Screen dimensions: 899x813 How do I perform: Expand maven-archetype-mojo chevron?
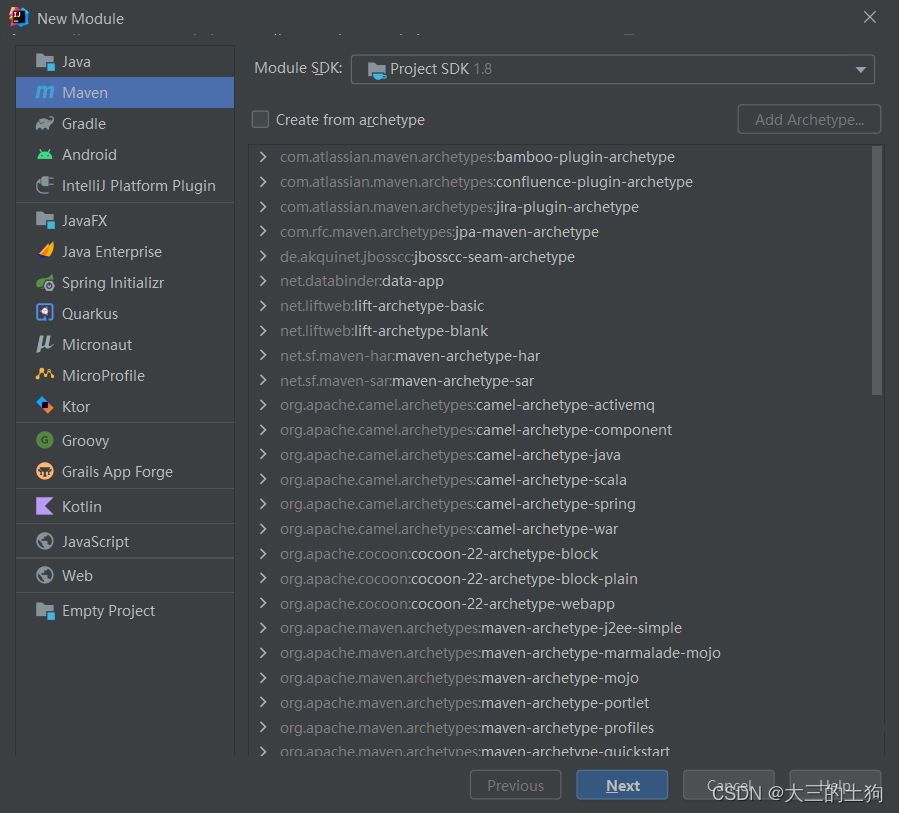point(263,678)
